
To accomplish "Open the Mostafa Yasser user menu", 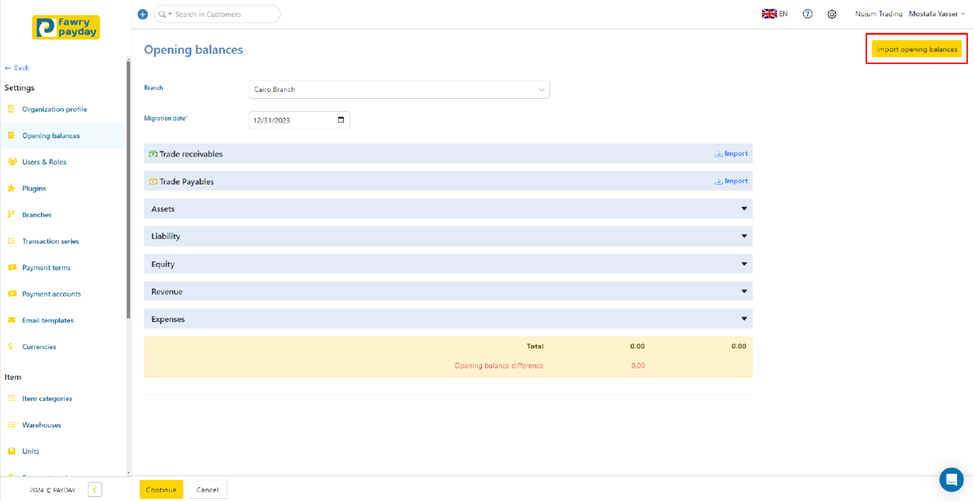I will click(937, 14).
